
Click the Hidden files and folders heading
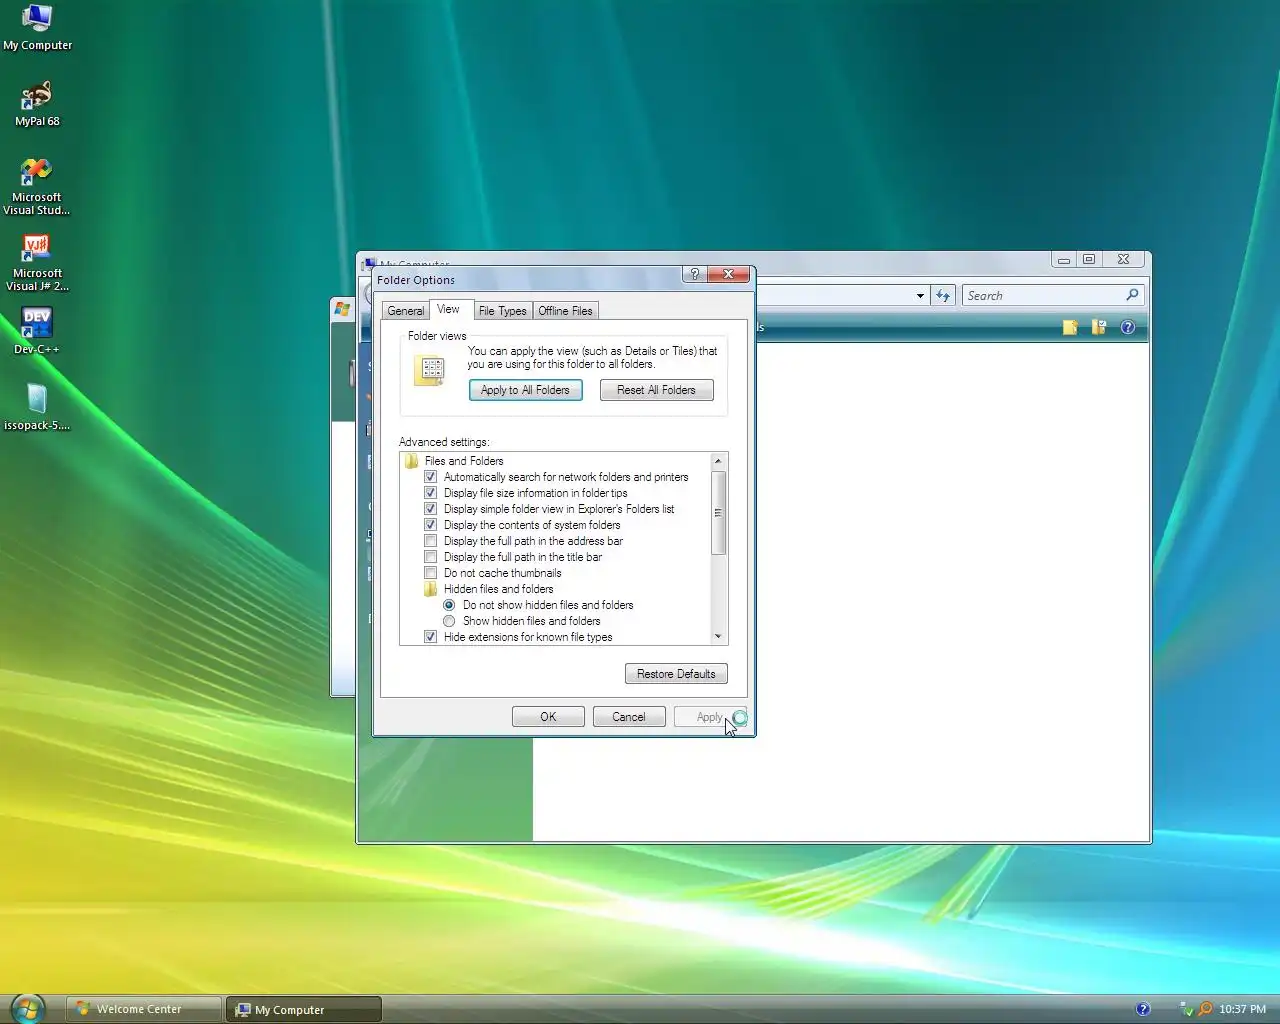pyautogui.click(x=498, y=589)
